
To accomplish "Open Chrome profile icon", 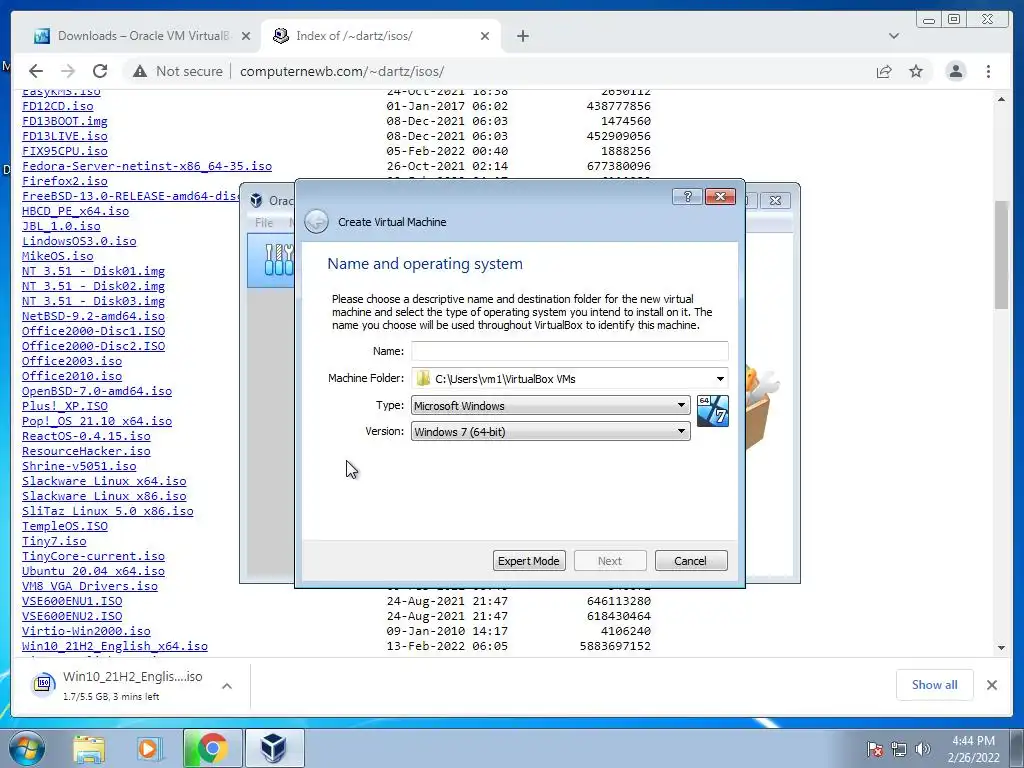I will pos(955,71).
